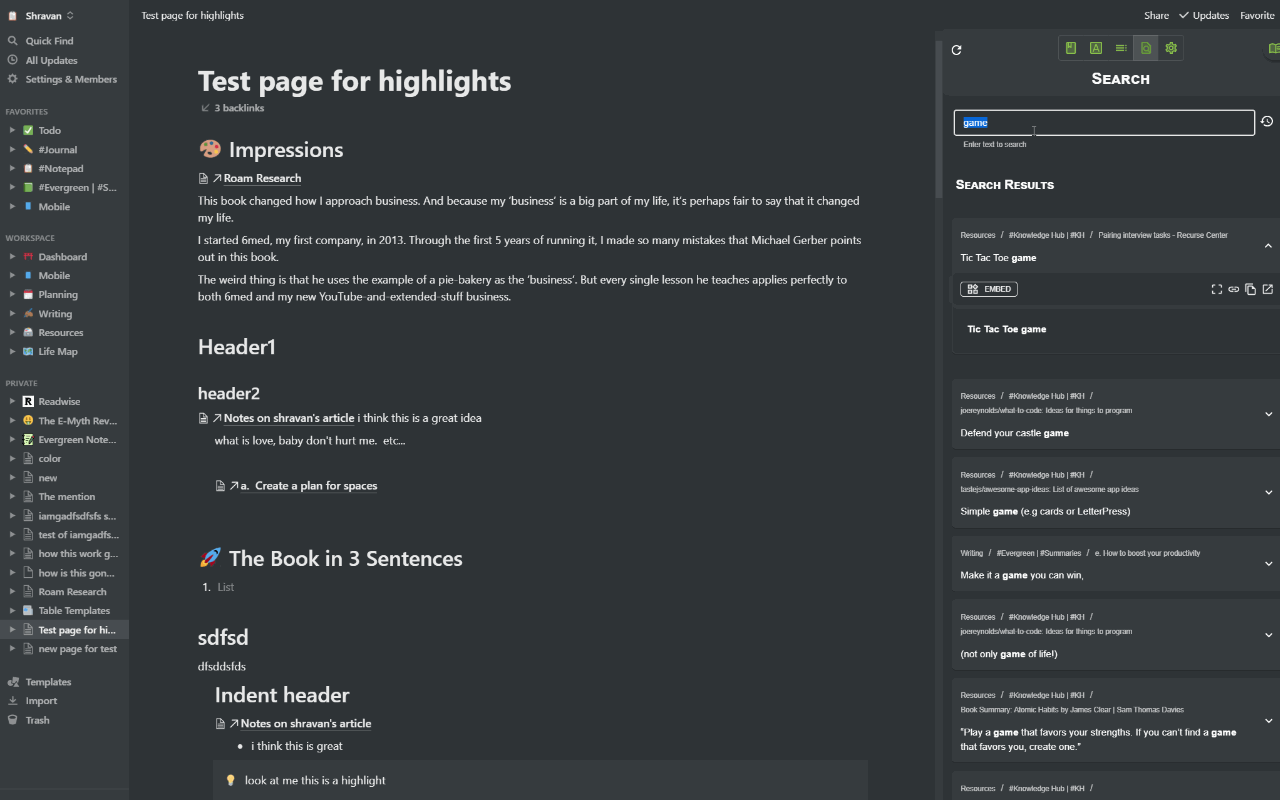The image size is (1280, 800).
Task: Open the embed in a new window
Action: [x=1267, y=289]
